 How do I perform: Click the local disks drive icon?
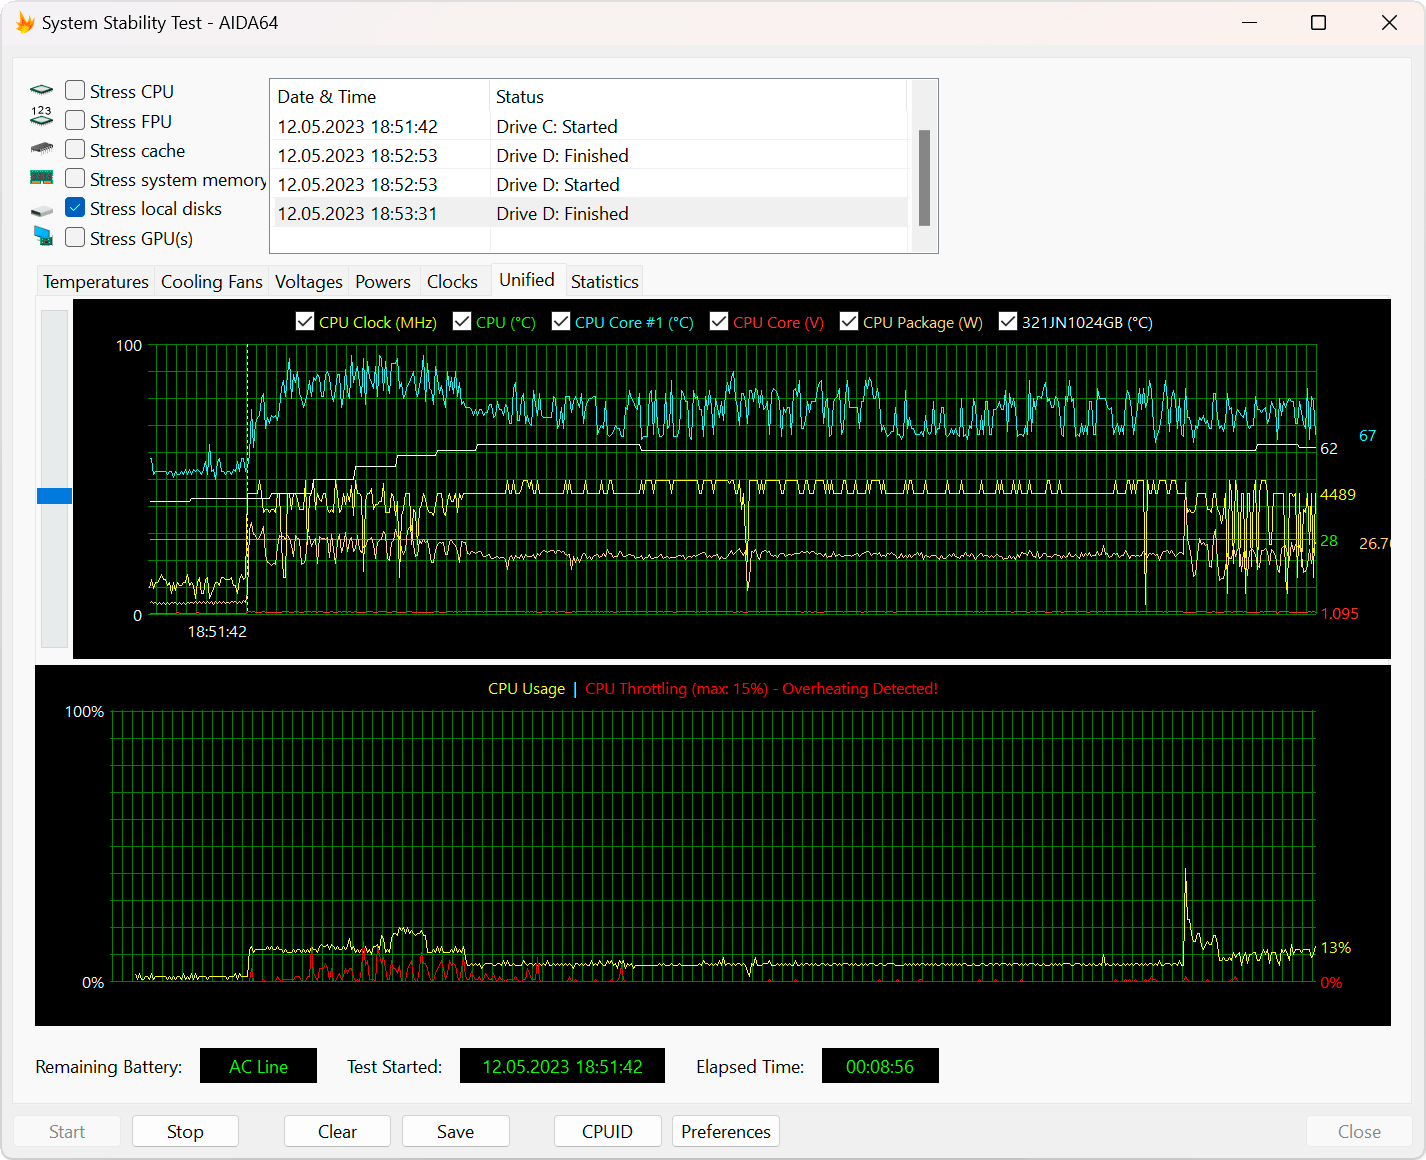pos(41,210)
